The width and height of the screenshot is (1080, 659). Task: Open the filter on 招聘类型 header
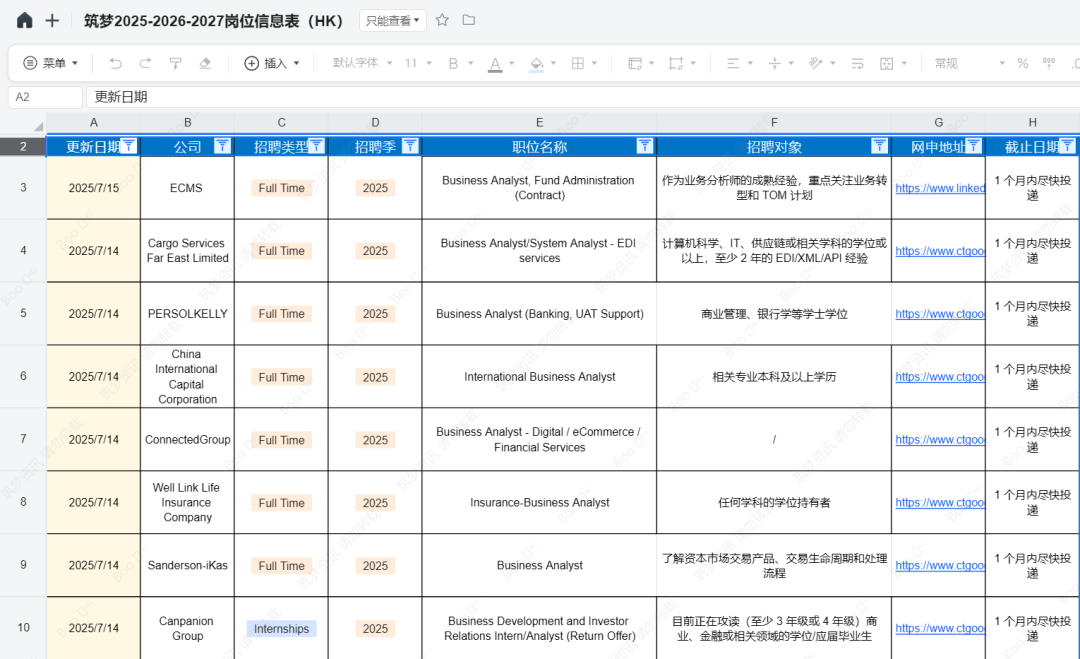(316, 146)
